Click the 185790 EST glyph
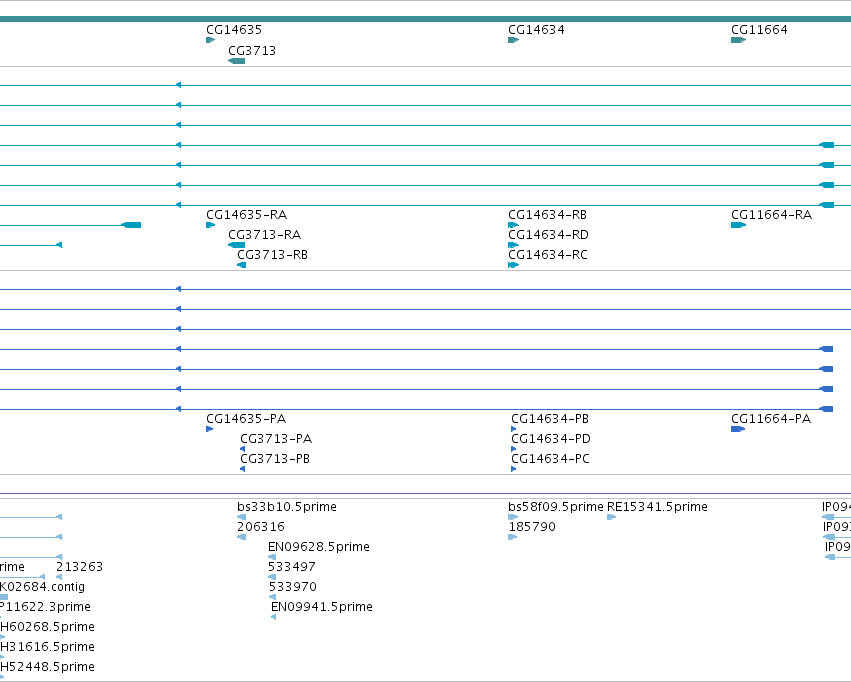Image resolution: width=851 pixels, height=682 pixels. tap(513, 537)
